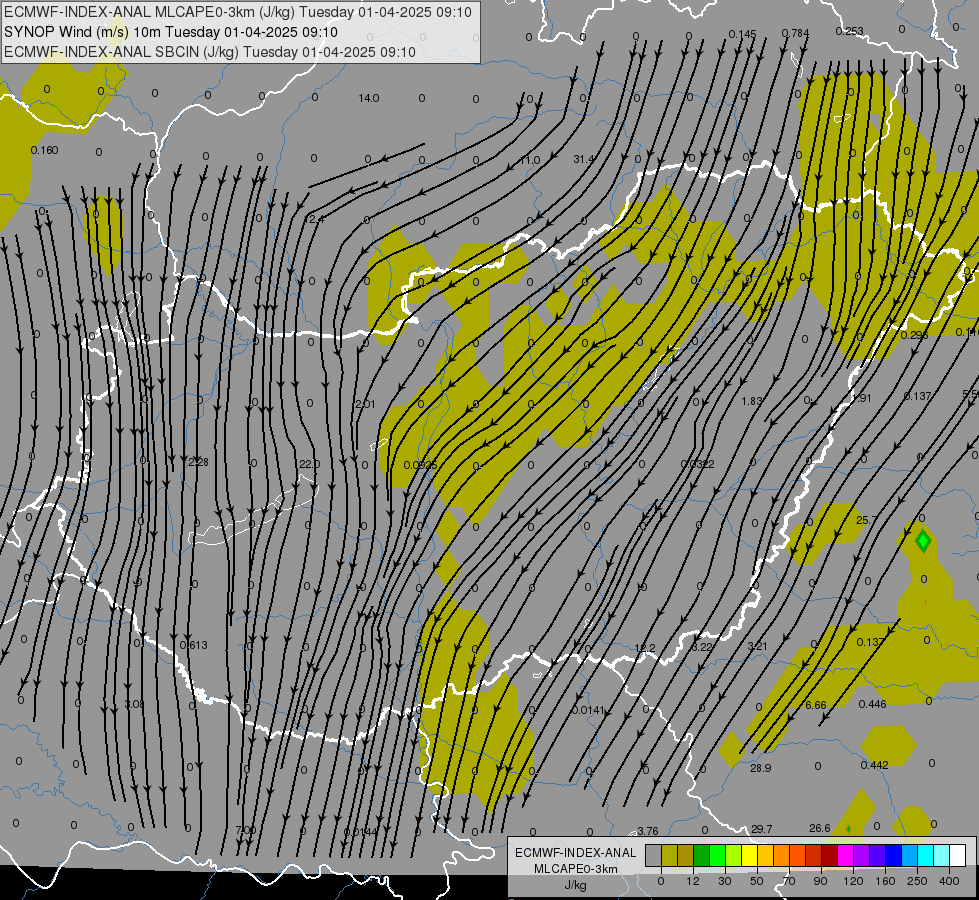Click the legend label ECMWF-INDEX-ANAL

tap(576, 853)
